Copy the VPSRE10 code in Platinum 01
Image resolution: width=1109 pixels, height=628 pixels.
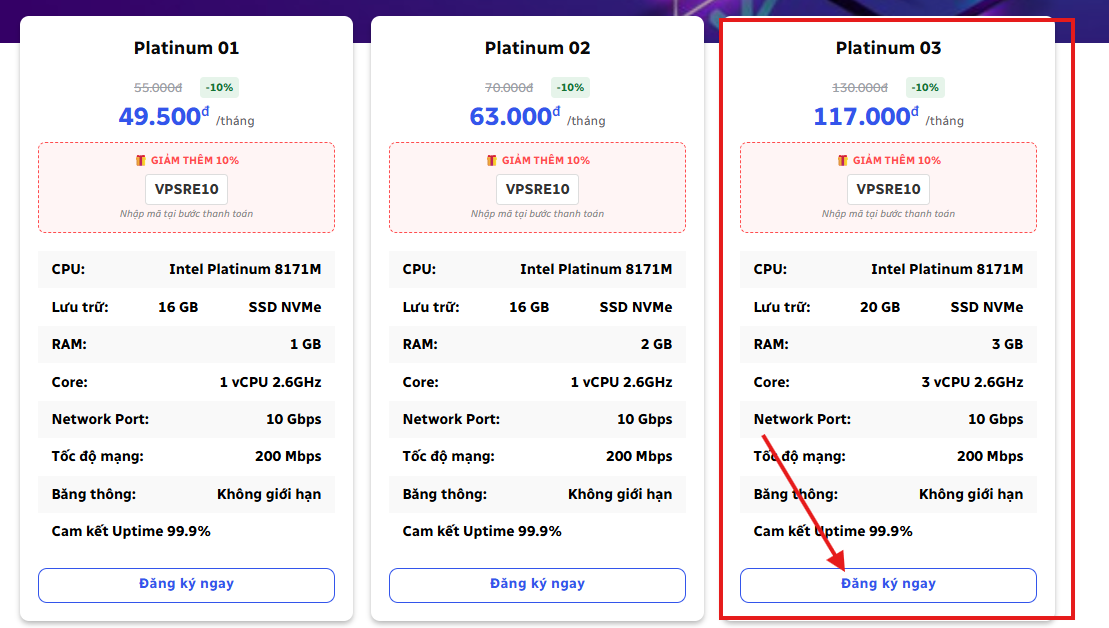[x=187, y=189]
